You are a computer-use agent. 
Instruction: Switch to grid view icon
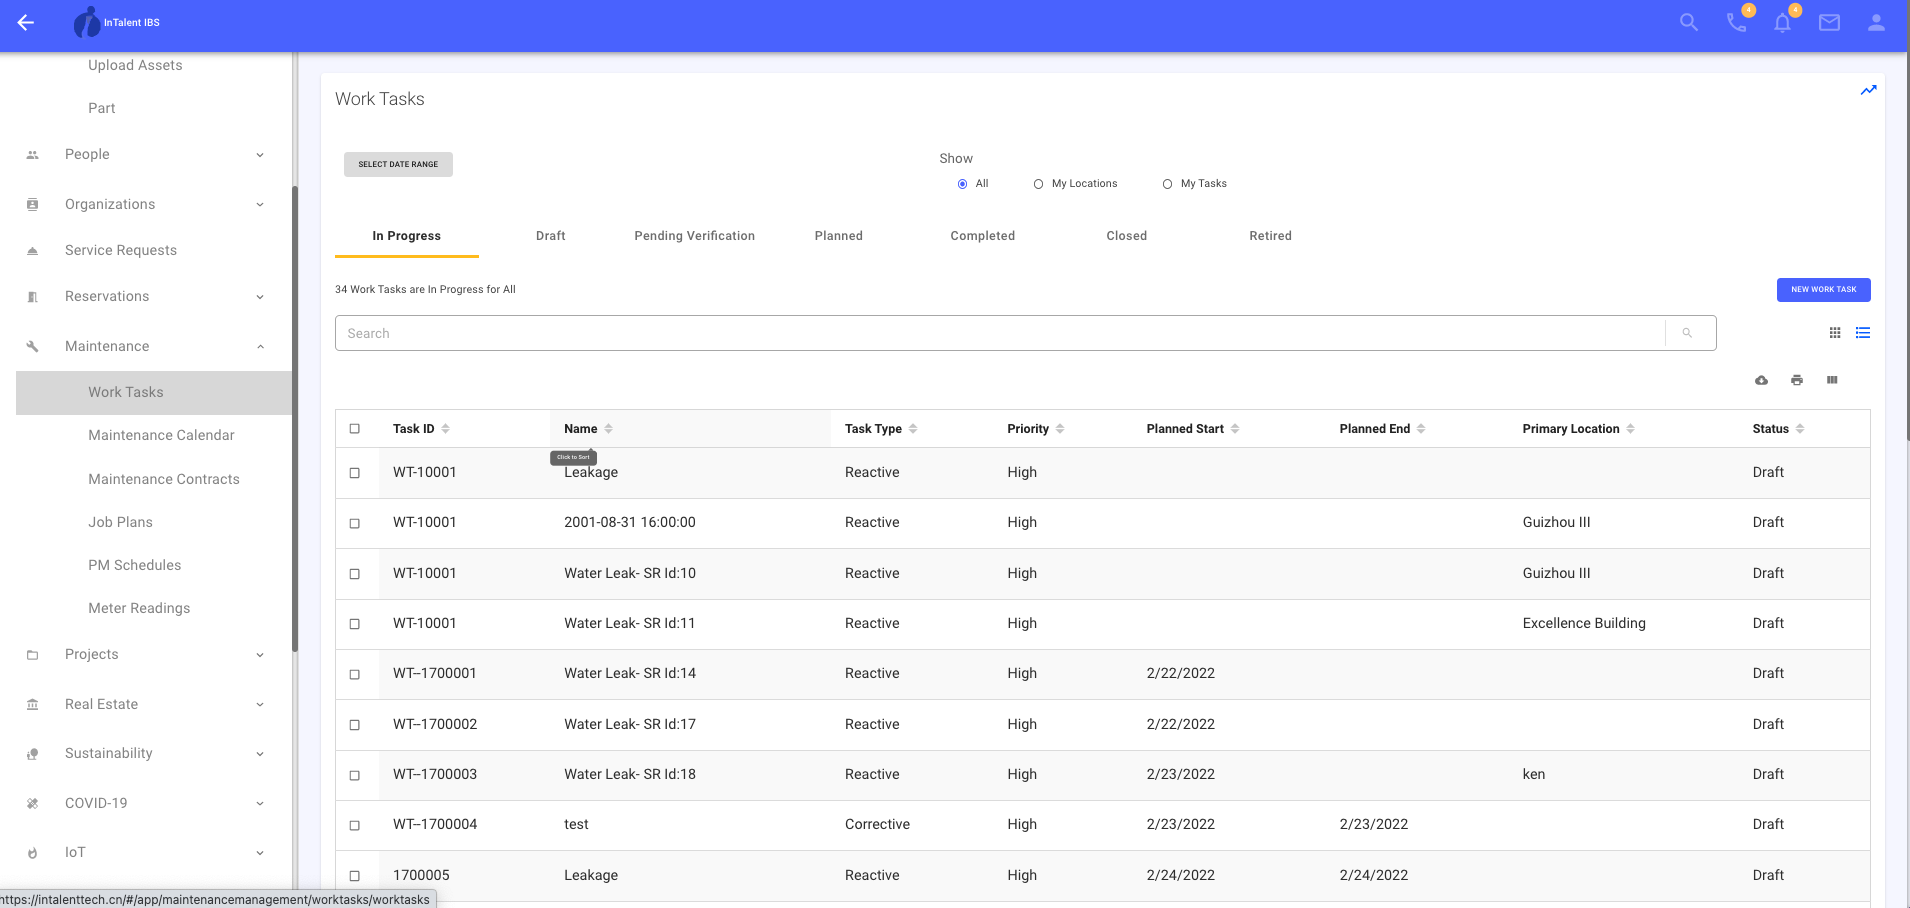tap(1835, 333)
